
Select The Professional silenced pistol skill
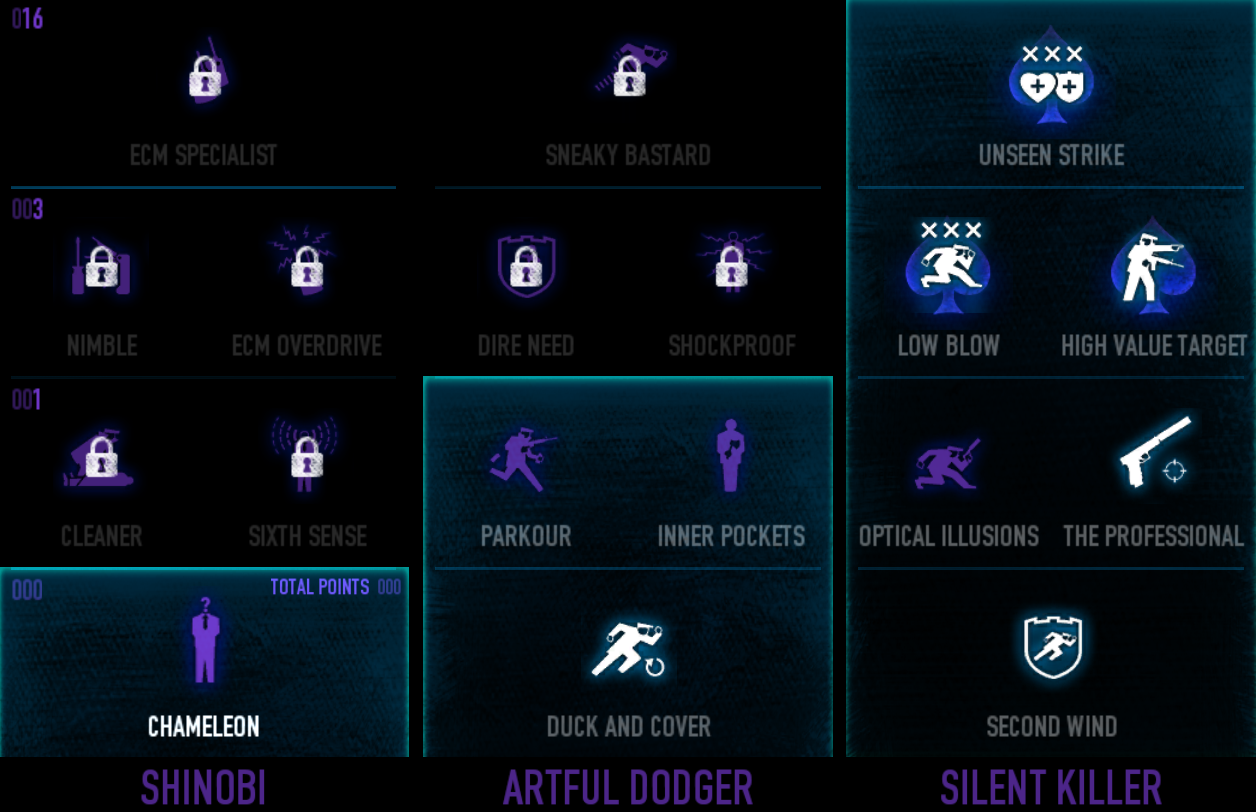1155,452
